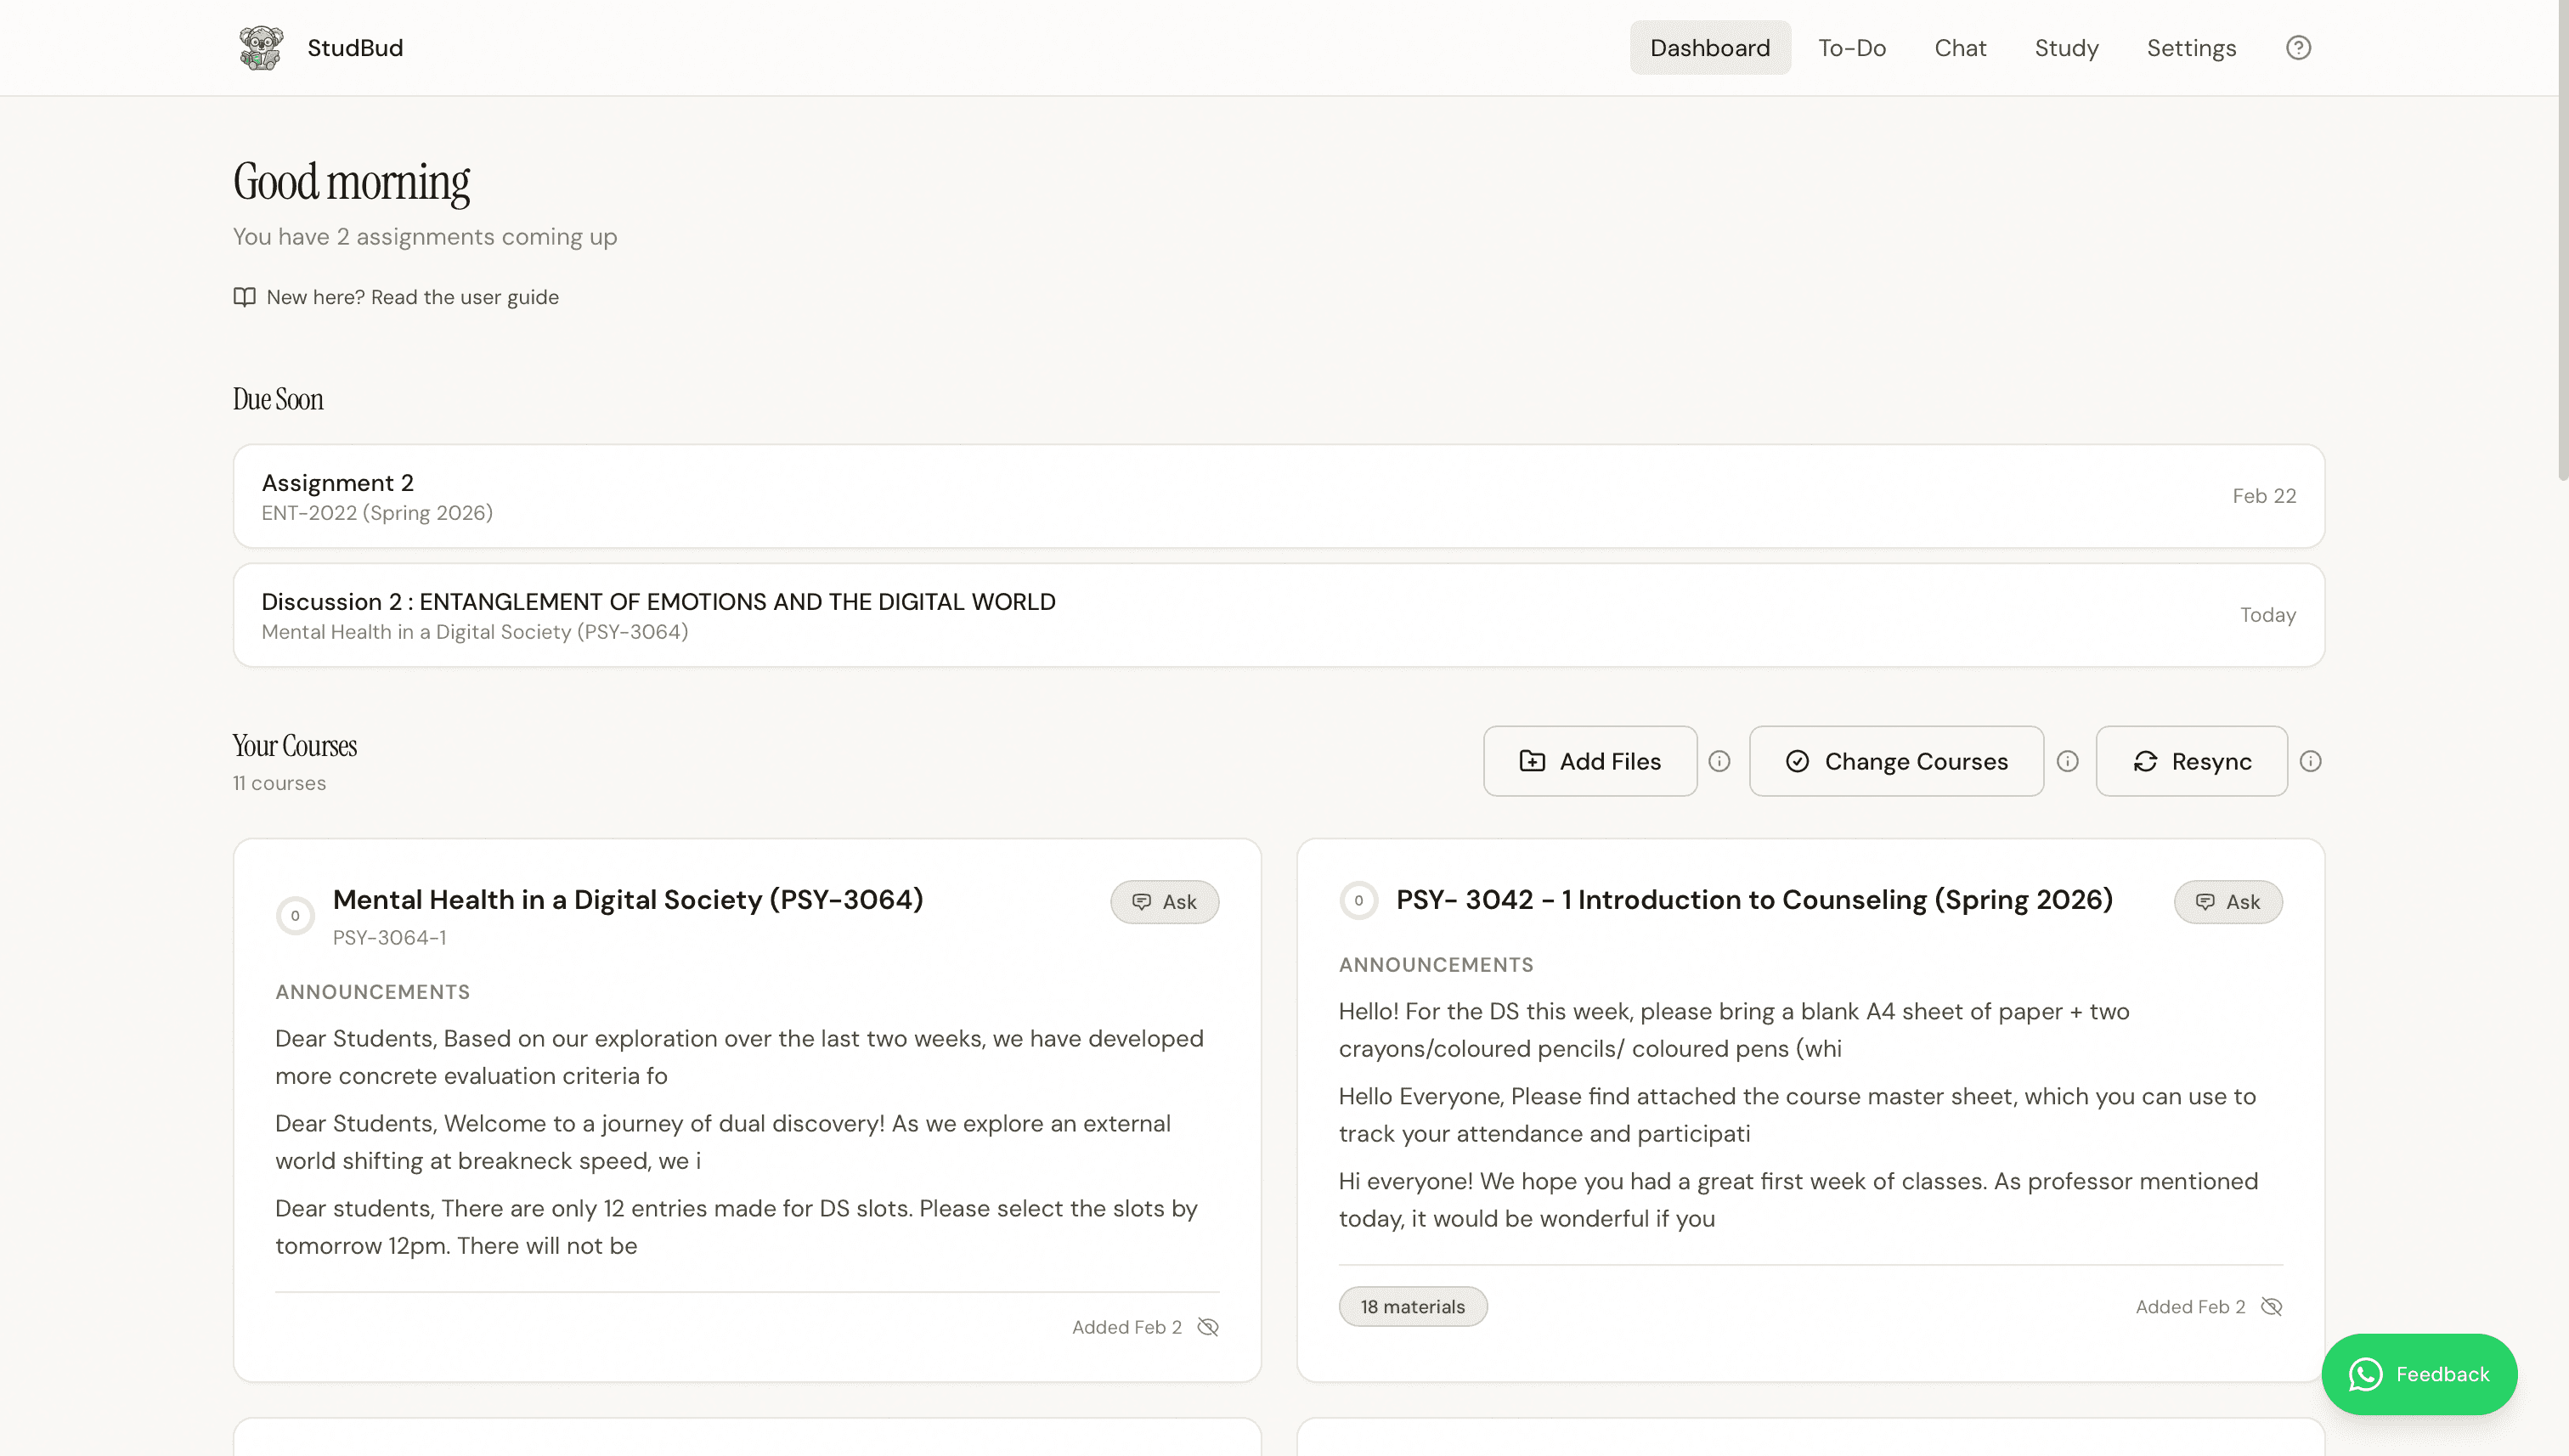Open the Settings tab
Image resolution: width=2569 pixels, height=1456 pixels.
coord(2191,47)
